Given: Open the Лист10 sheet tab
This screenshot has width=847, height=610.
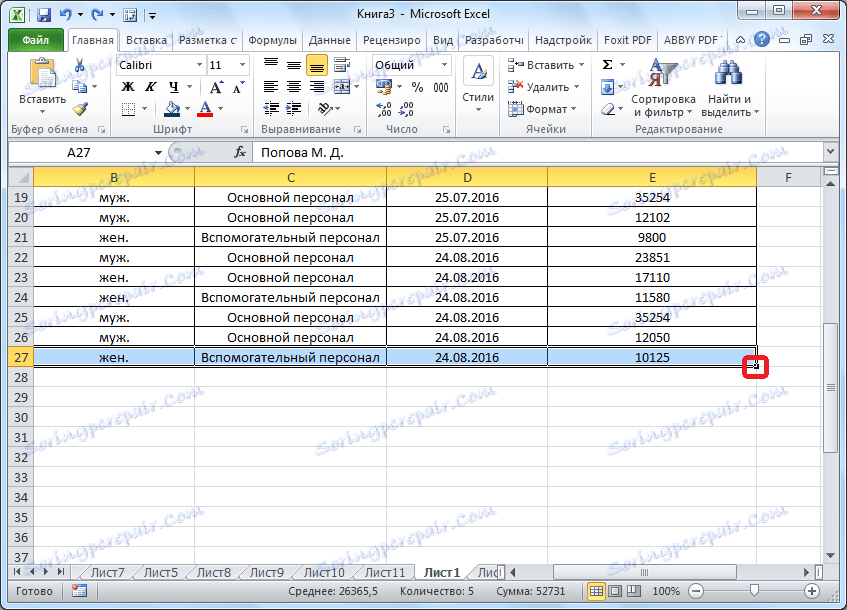Looking at the screenshot, I should 323,573.
